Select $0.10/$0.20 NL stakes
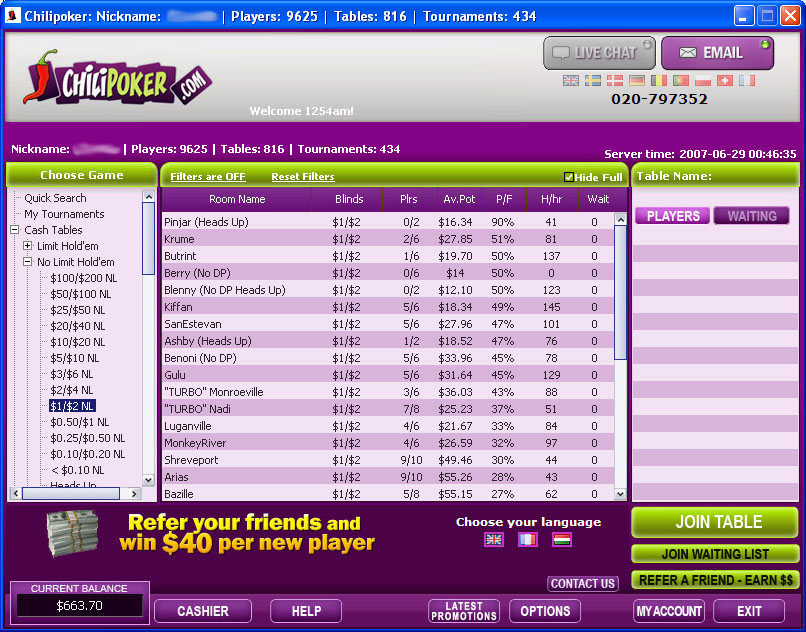 (87, 454)
